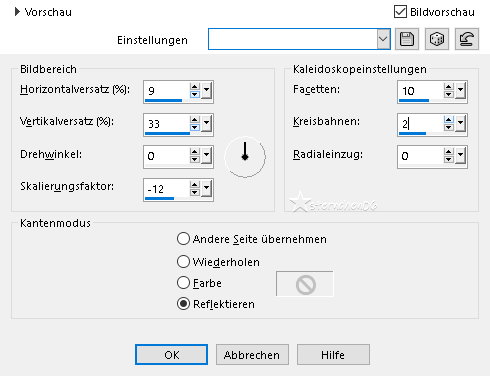Open the Skalierungsfaktor slider dropdown arrow
This screenshot has width=490, height=376.
tap(207, 188)
